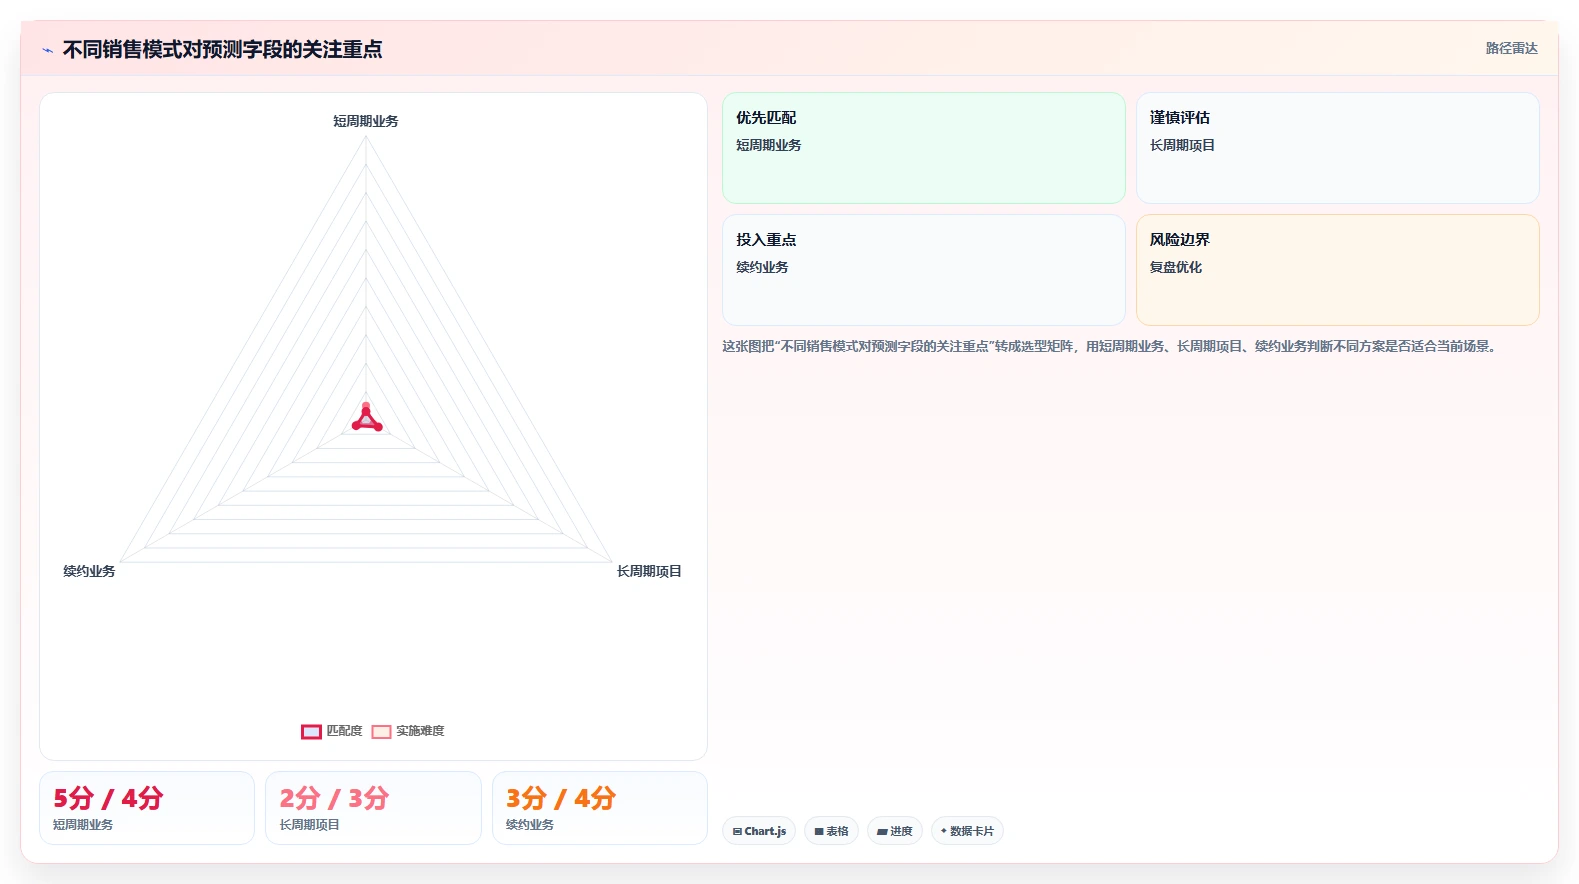Click the 短周期业务 radar axis label
This screenshot has width=1579, height=884.
(x=366, y=121)
